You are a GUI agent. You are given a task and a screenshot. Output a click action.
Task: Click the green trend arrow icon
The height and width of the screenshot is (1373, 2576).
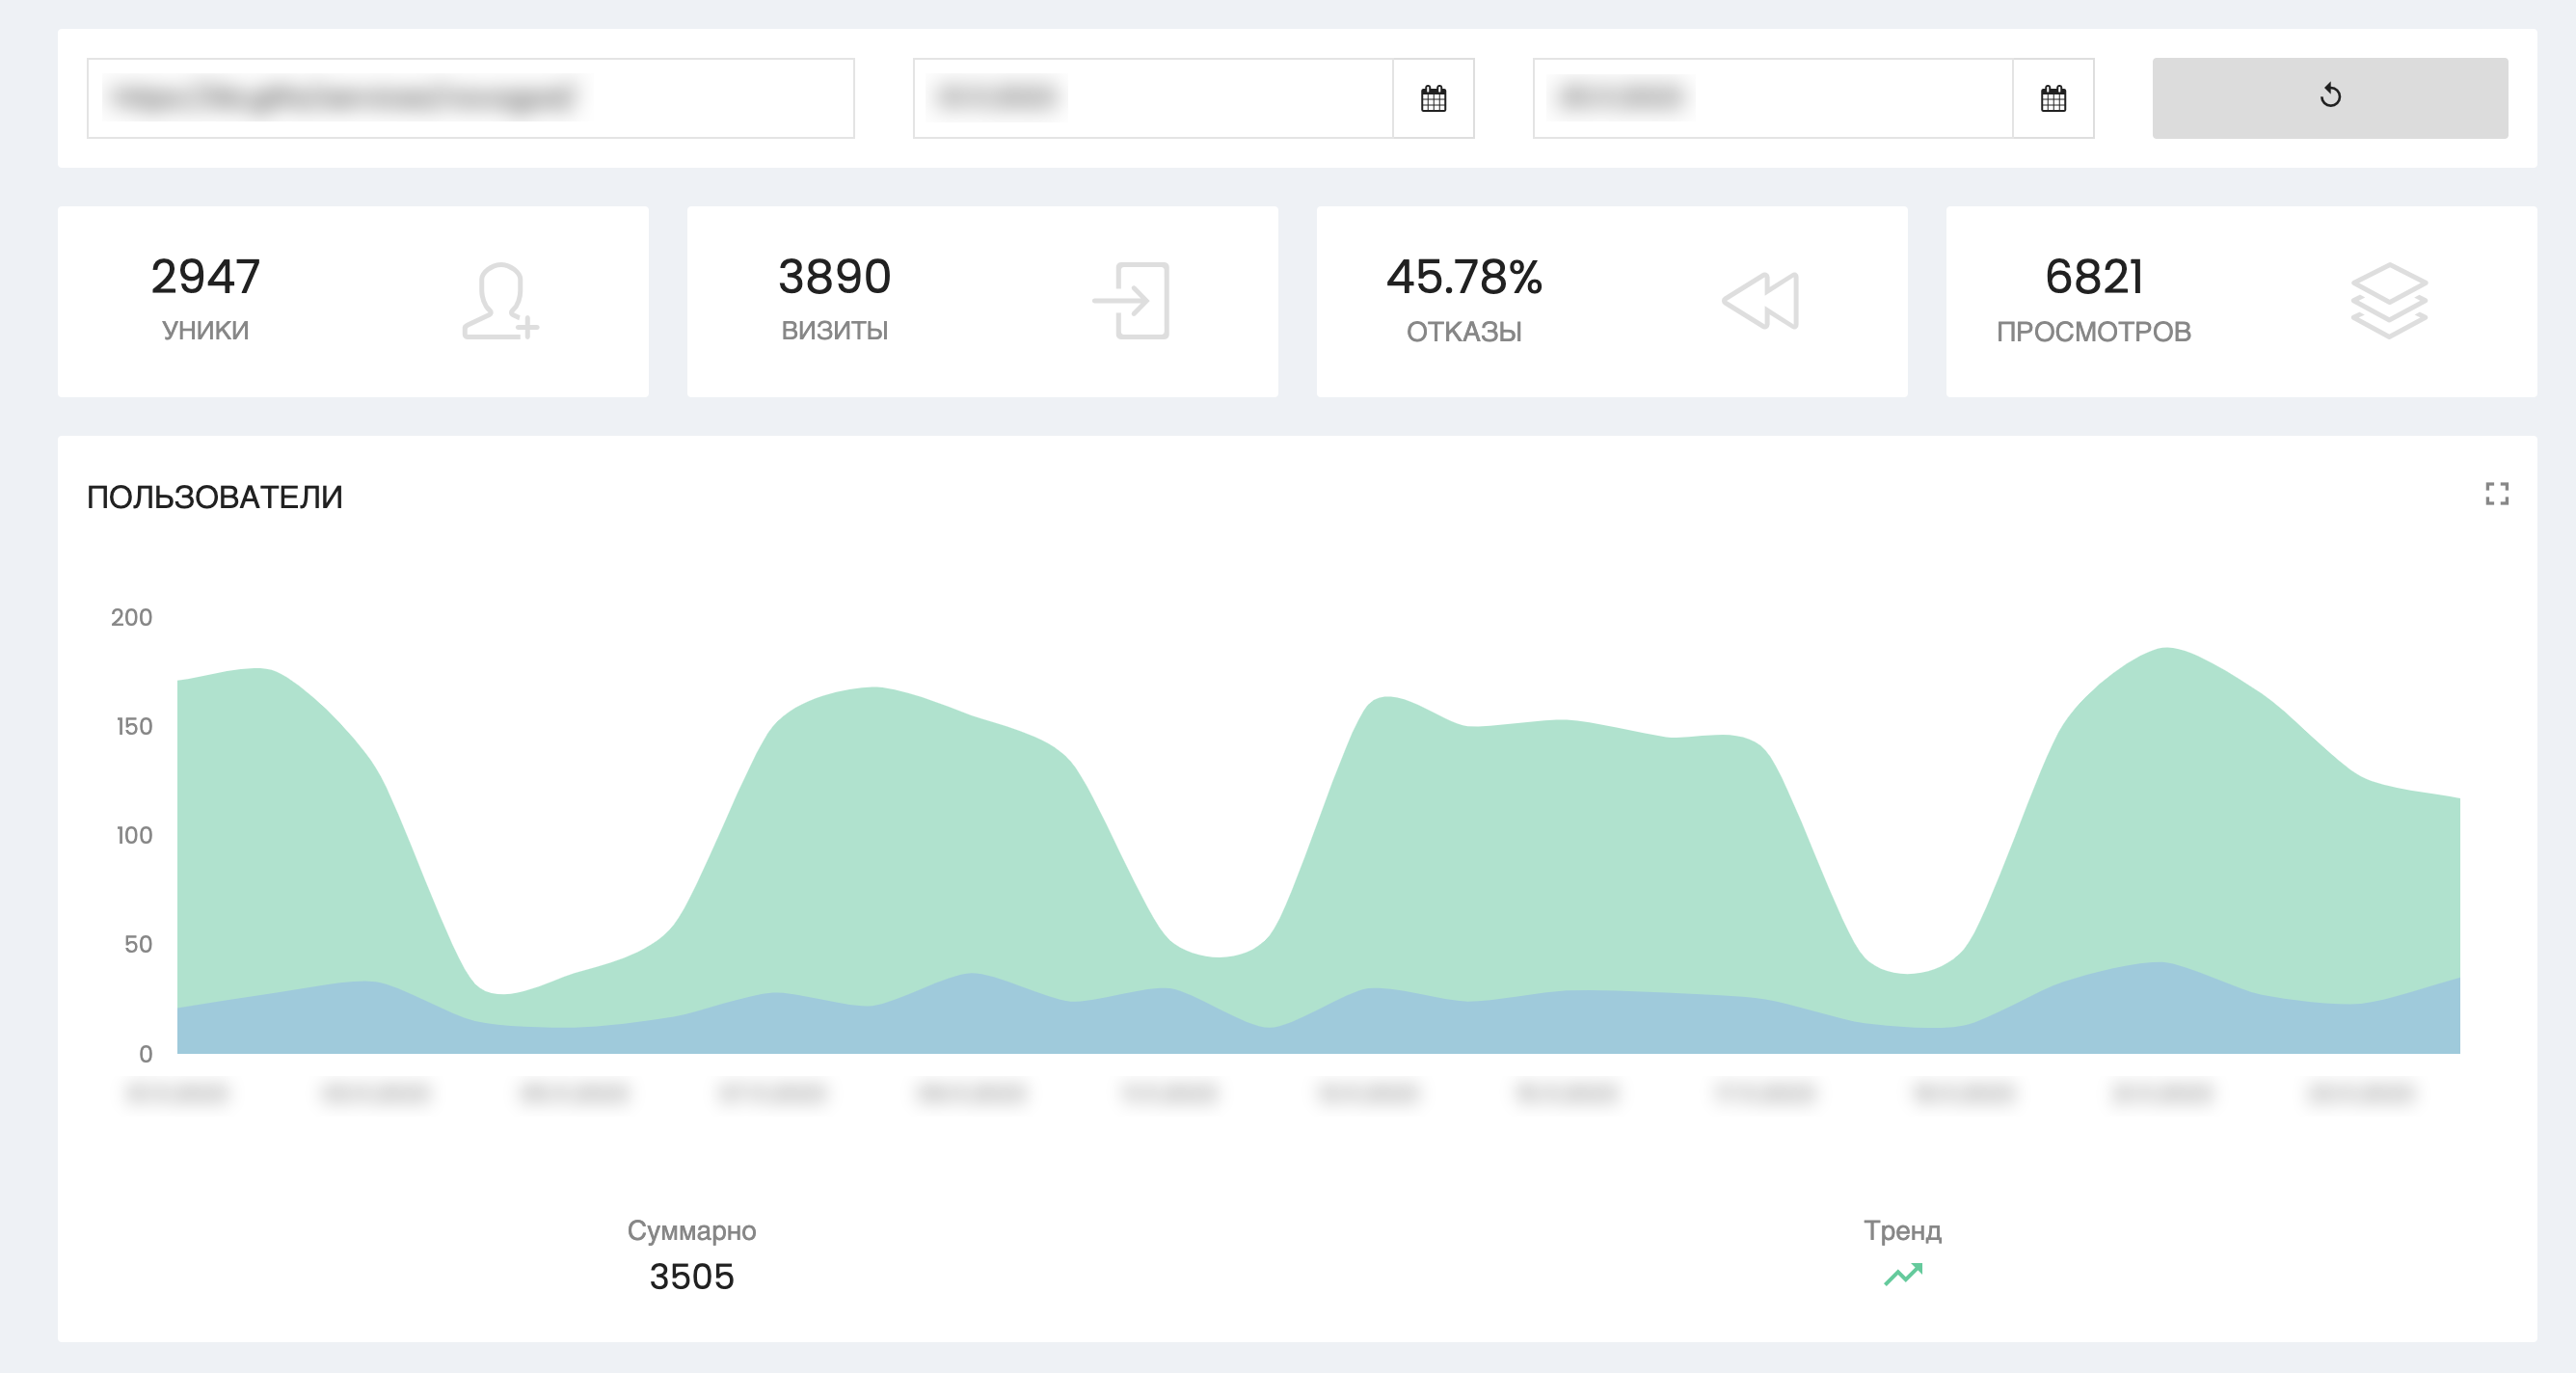pos(1903,1274)
